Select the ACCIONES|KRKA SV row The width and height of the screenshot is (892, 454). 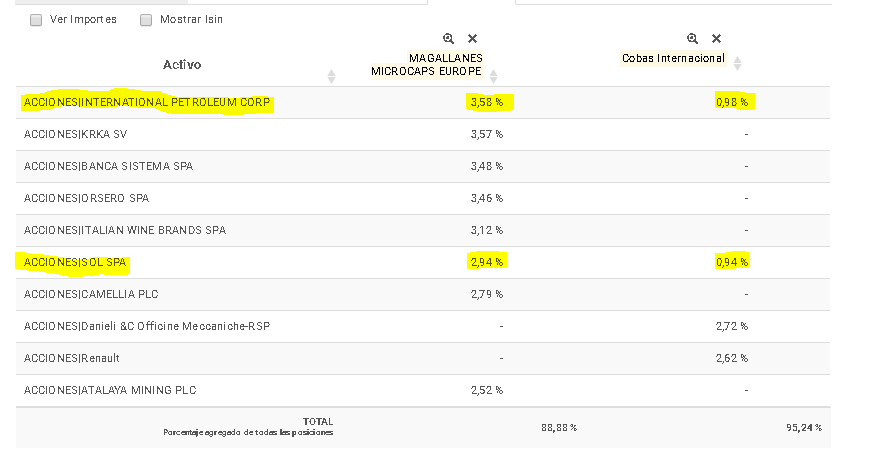[x=423, y=134]
